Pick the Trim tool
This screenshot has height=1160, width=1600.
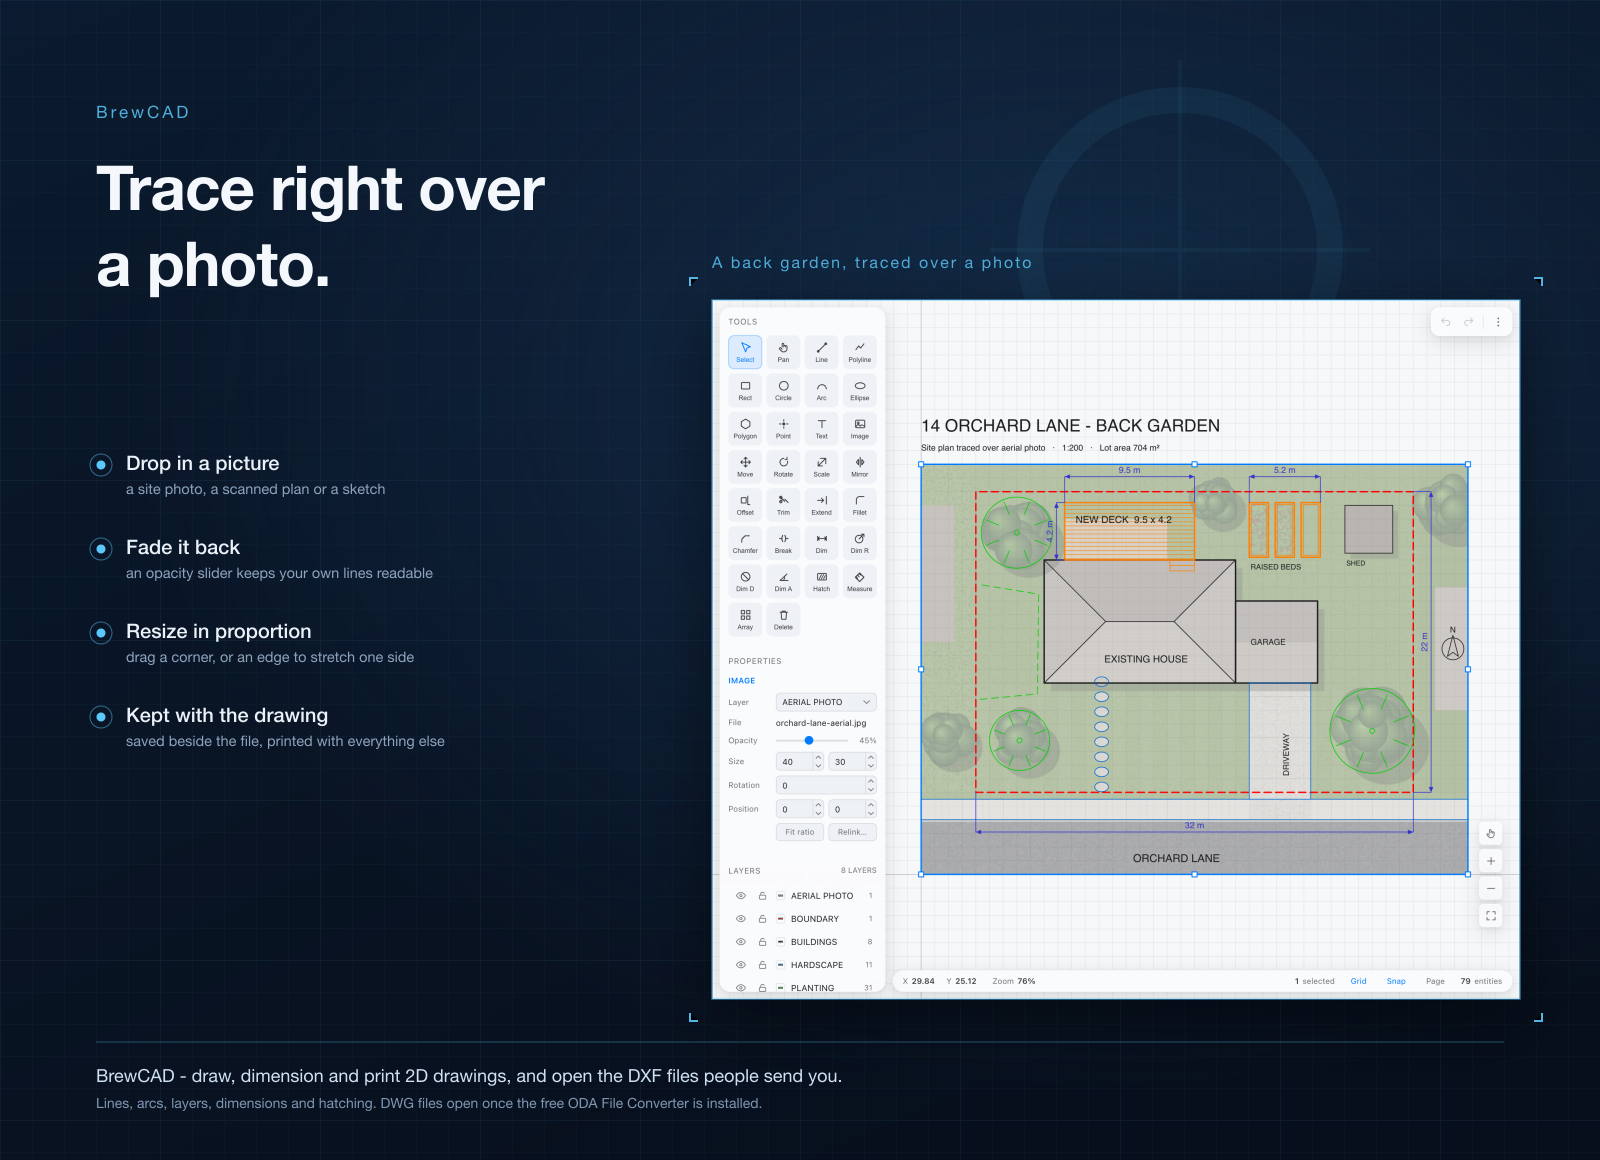point(783,505)
